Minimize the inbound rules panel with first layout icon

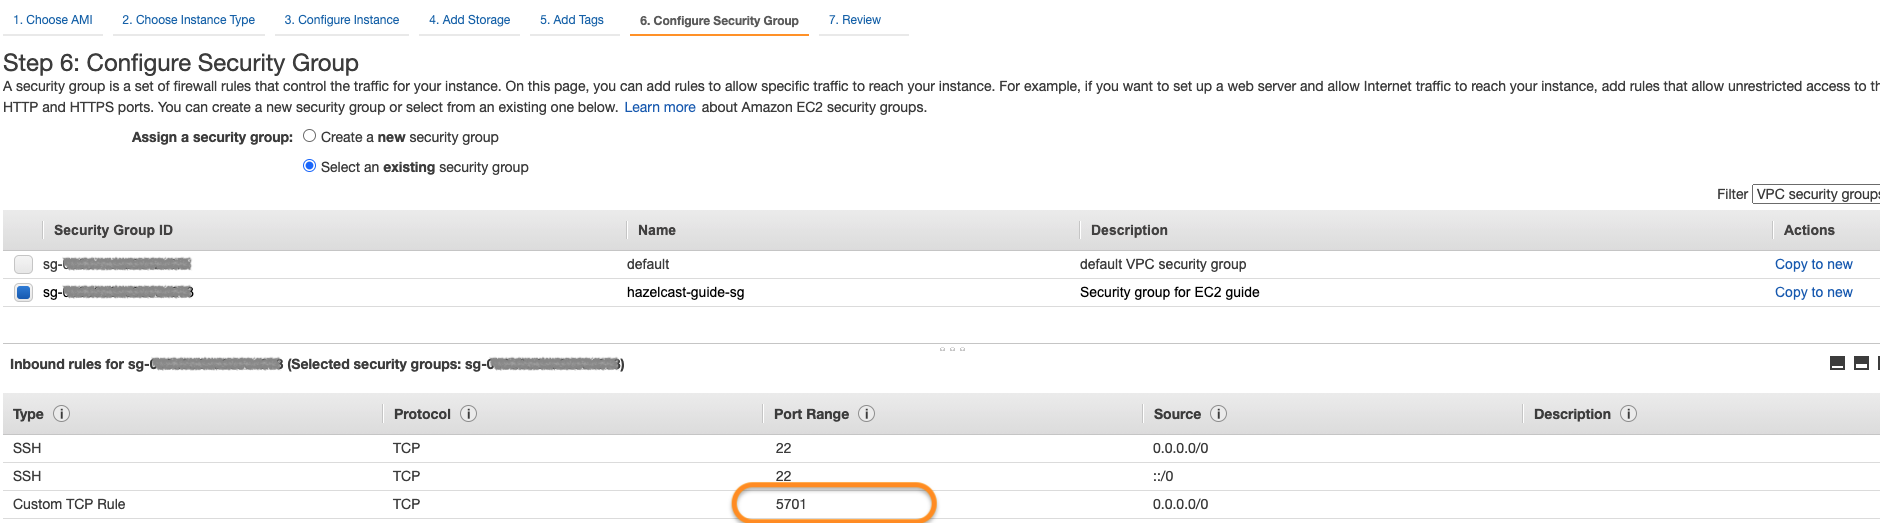tap(1837, 363)
